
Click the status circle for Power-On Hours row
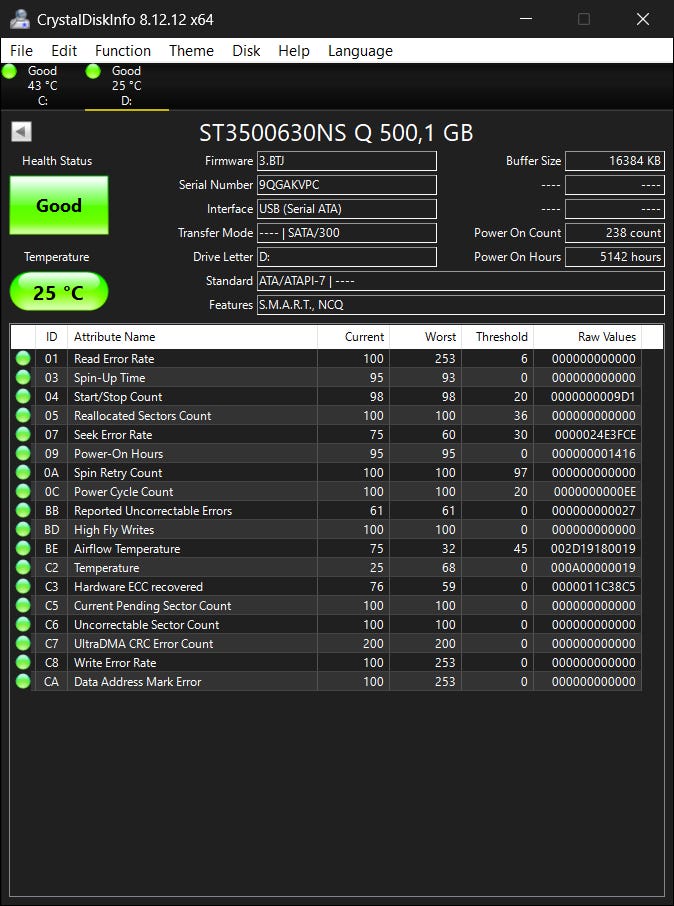(x=23, y=454)
